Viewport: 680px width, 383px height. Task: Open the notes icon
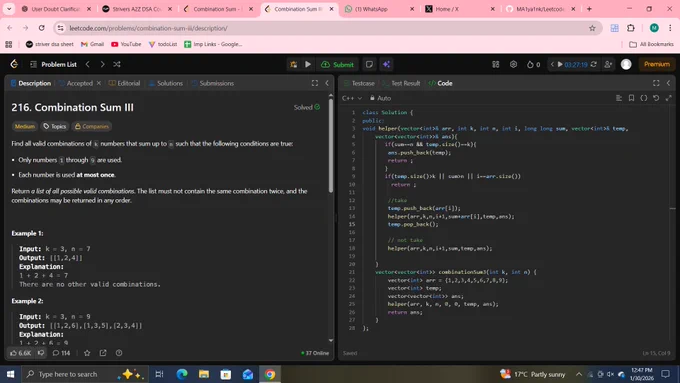pos(369,64)
